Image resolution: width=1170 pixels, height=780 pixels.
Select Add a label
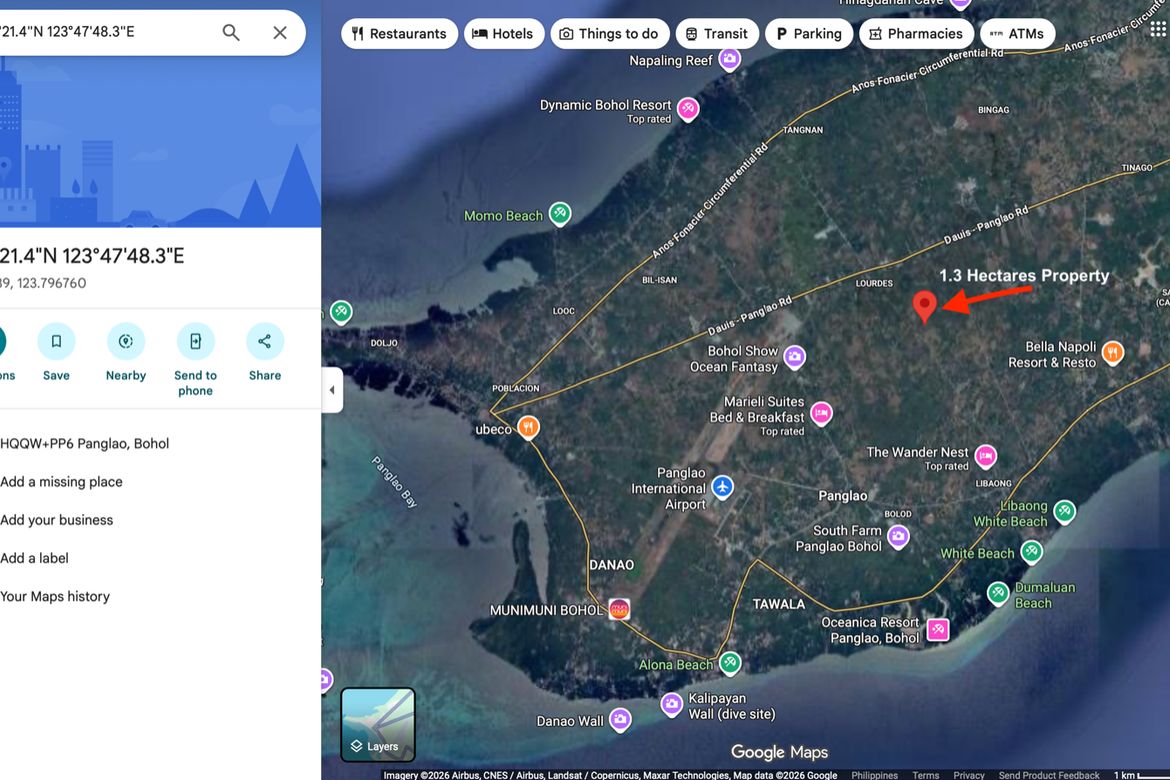click(34, 558)
